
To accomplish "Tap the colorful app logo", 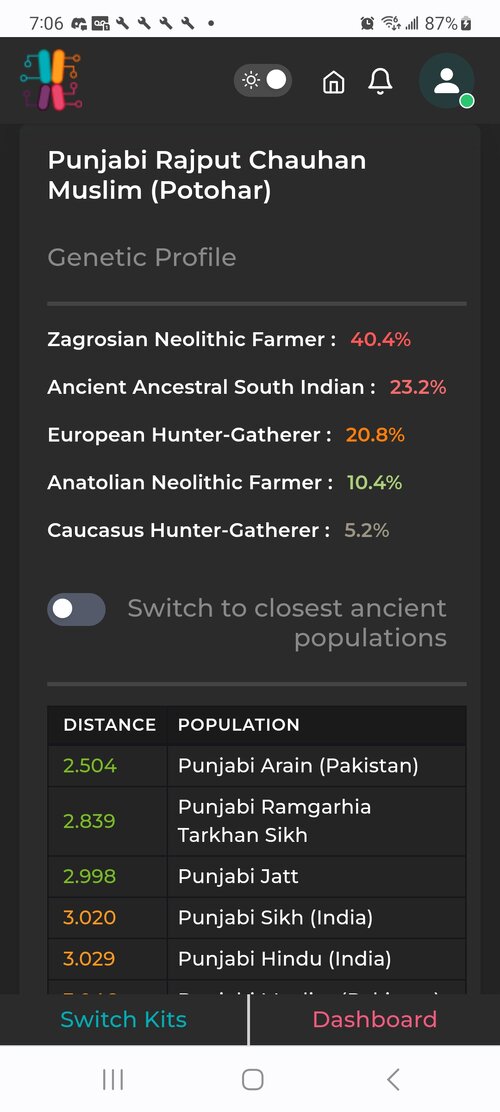I will tap(51, 79).
